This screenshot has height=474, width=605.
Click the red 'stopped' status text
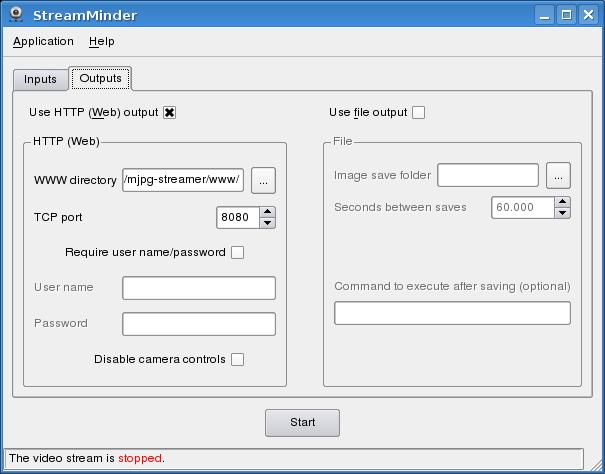(140, 458)
